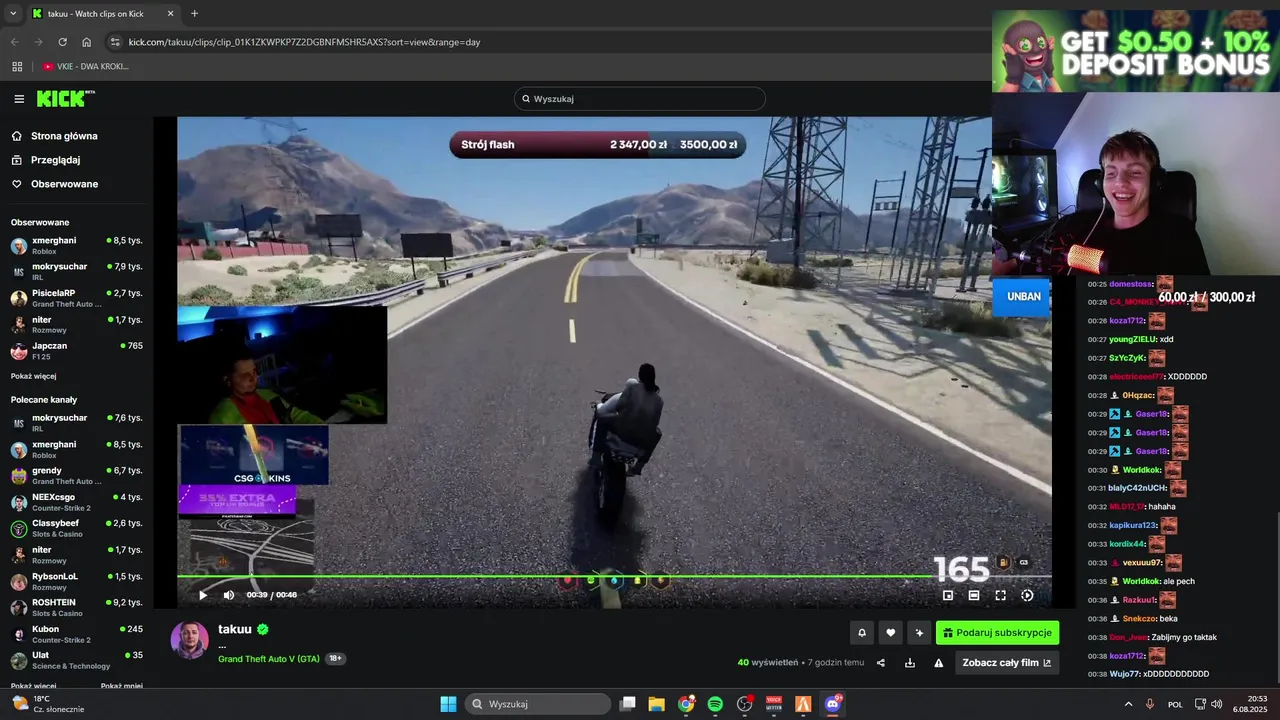Open Obserwowane in the sidebar
This screenshot has width=1280, height=720.
[64, 184]
